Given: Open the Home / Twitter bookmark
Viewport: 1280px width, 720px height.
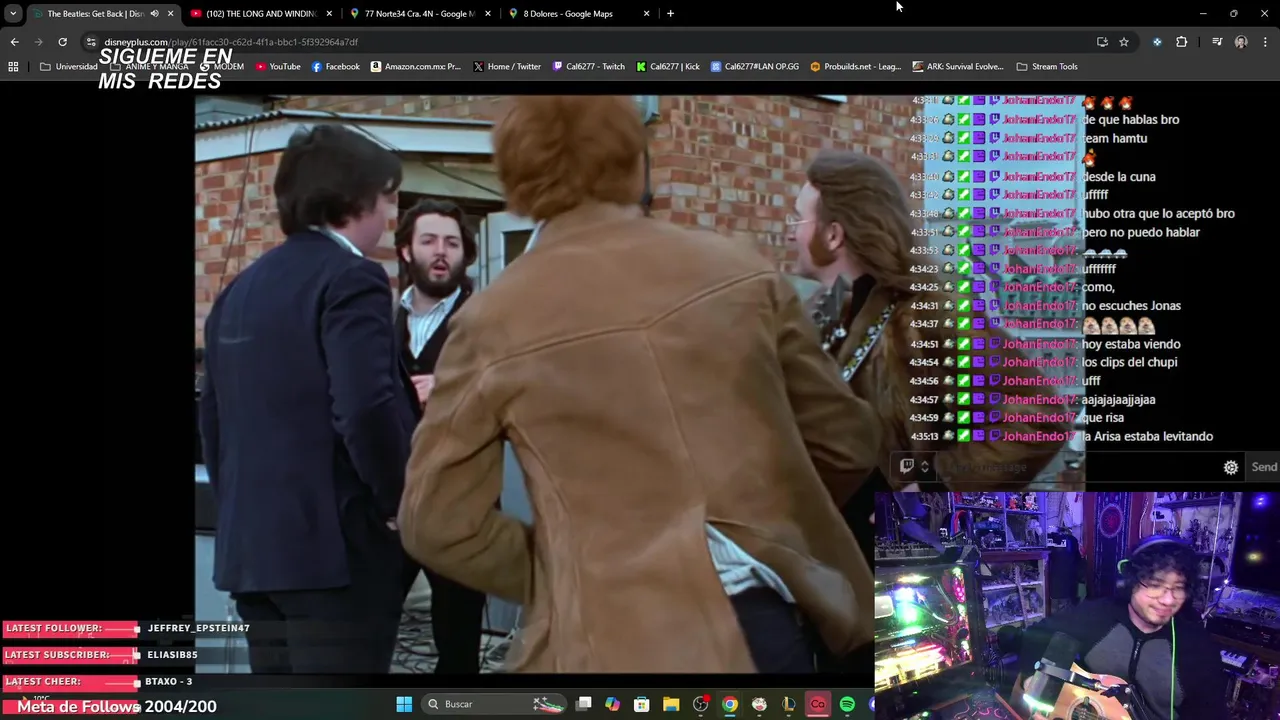Looking at the screenshot, I should (x=507, y=66).
